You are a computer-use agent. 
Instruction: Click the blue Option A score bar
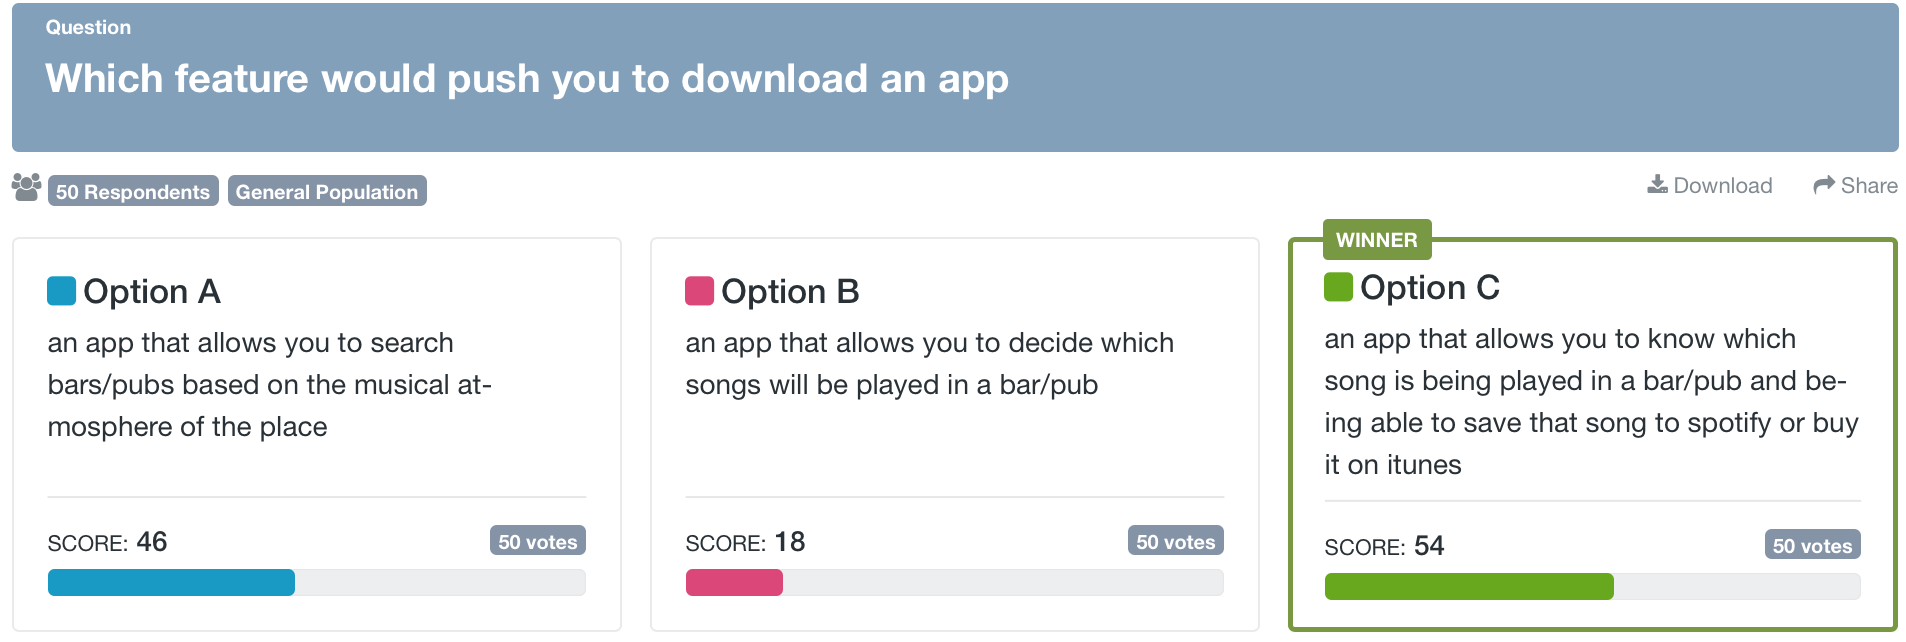click(172, 583)
